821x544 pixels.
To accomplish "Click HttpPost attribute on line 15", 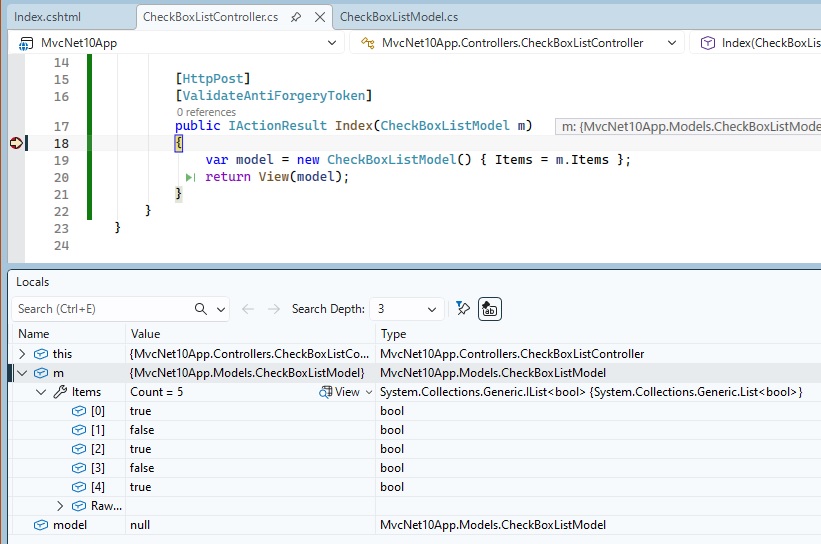I will [213, 79].
